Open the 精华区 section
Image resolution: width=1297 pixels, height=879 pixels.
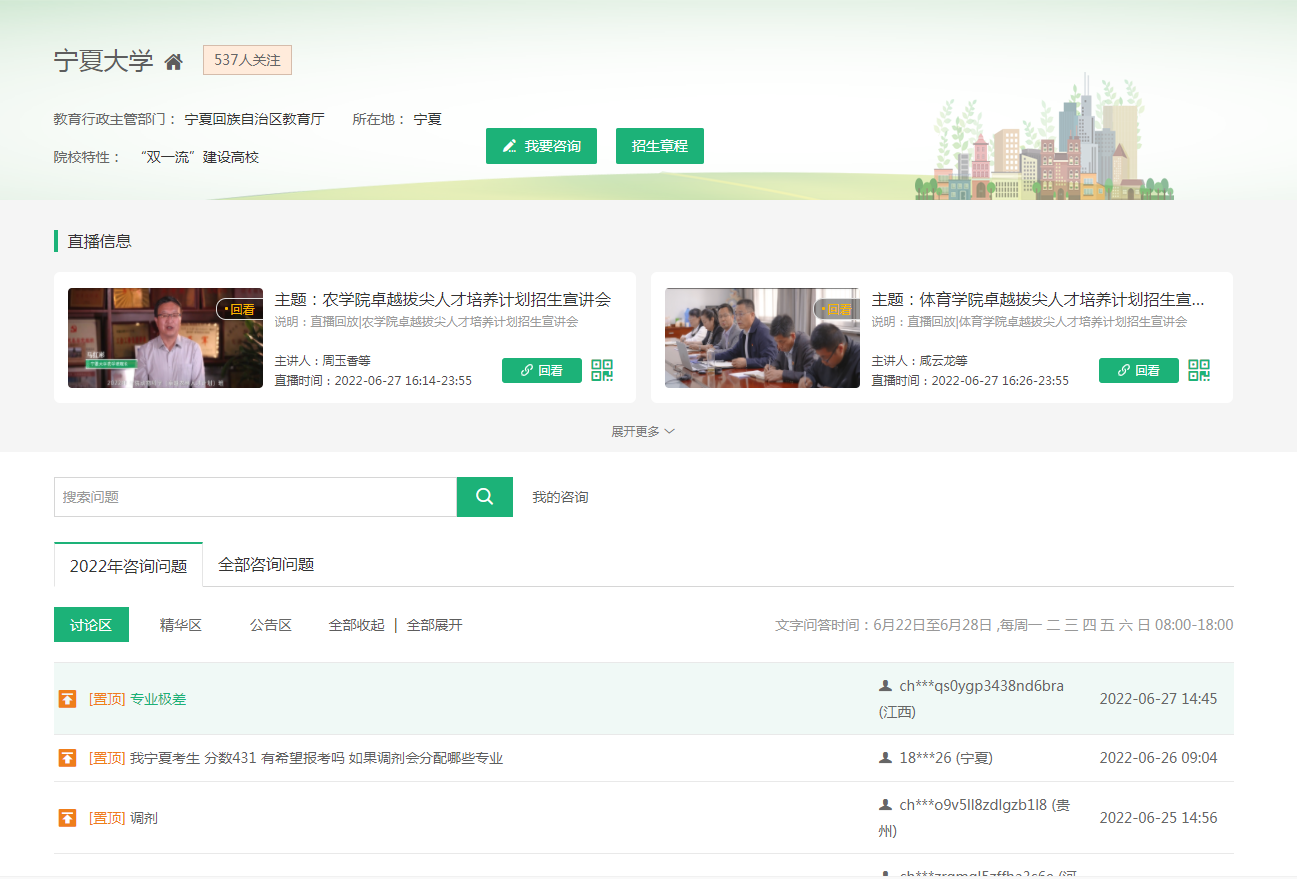click(181, 625)
